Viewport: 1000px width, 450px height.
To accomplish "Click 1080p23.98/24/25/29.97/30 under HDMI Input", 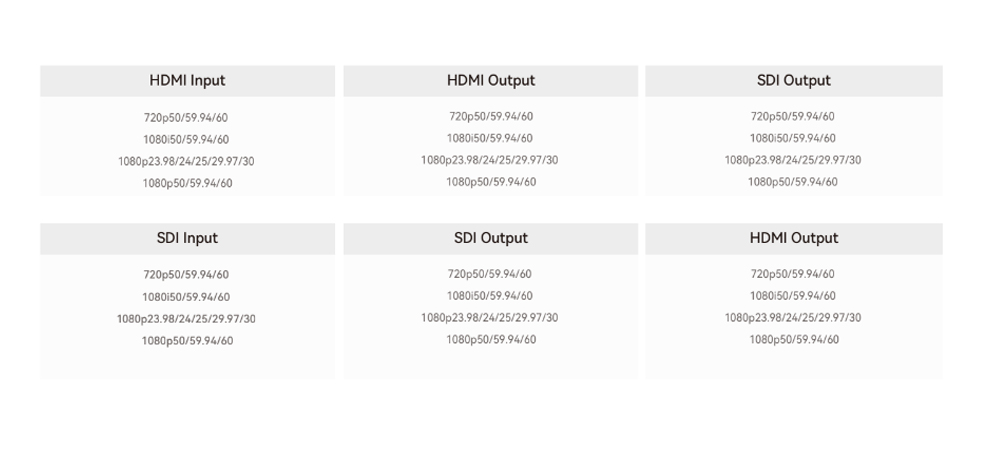I will click(186, 162).
